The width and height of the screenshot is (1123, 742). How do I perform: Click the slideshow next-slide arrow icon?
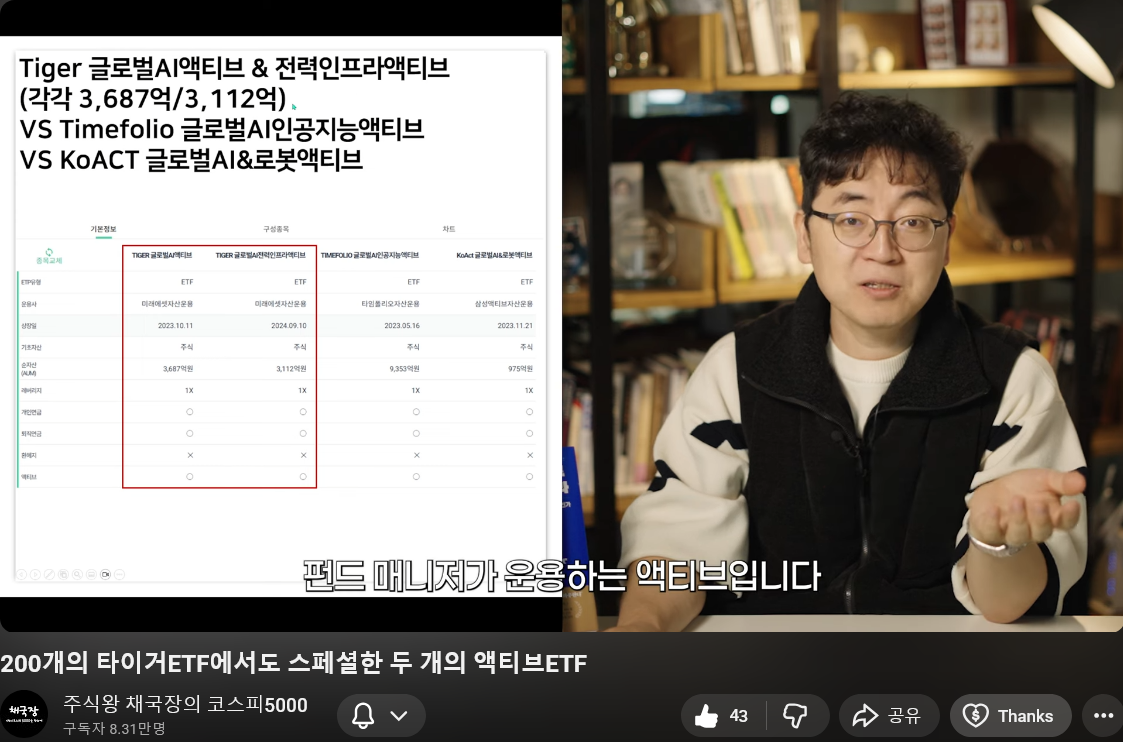(x=35, y=575)
